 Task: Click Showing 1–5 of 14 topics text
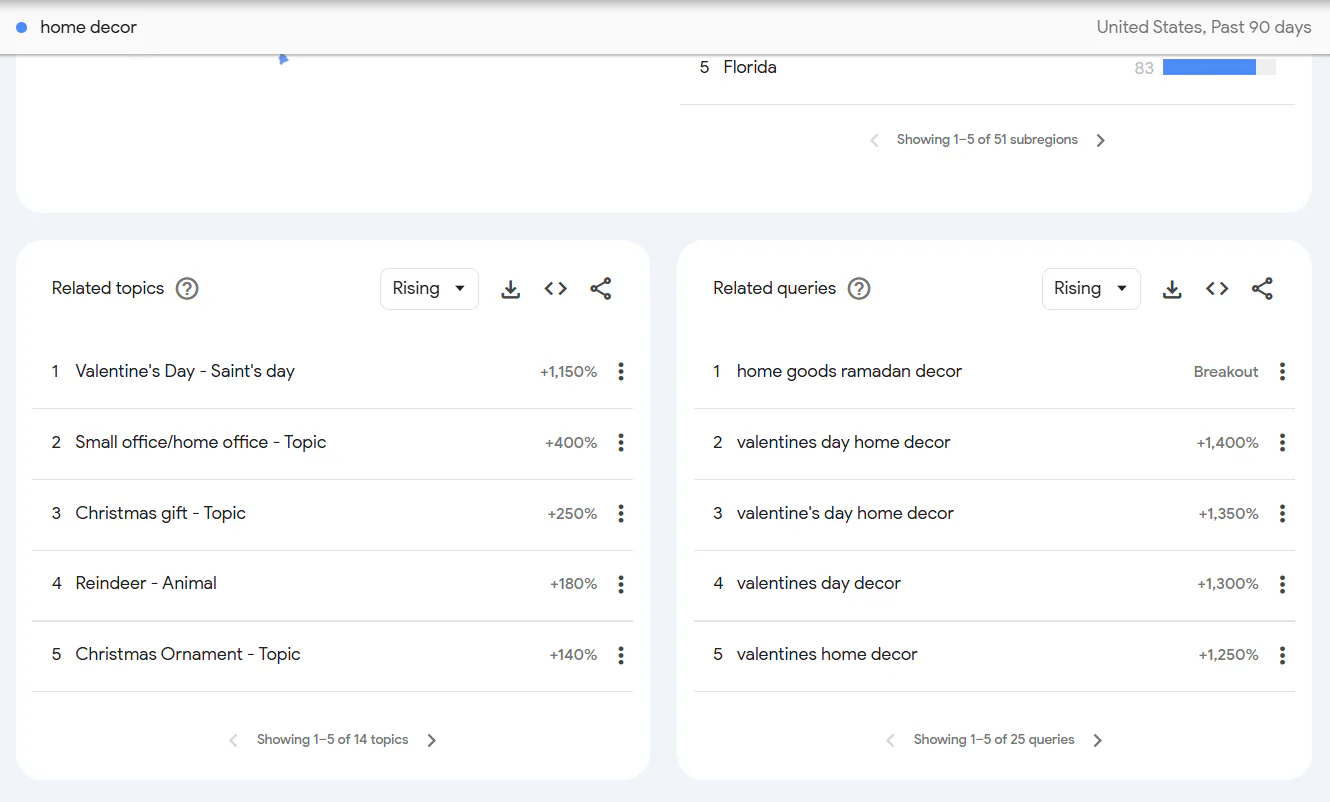[x=332, y=740]
